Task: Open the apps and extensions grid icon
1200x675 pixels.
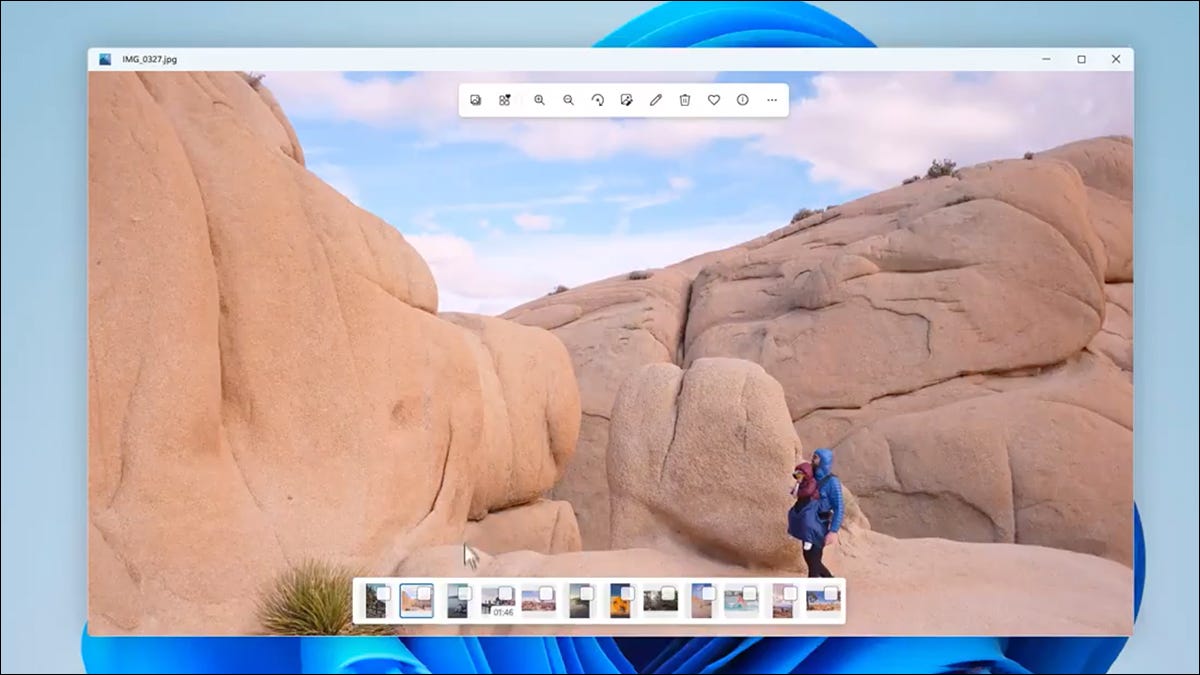Action: 505,100
